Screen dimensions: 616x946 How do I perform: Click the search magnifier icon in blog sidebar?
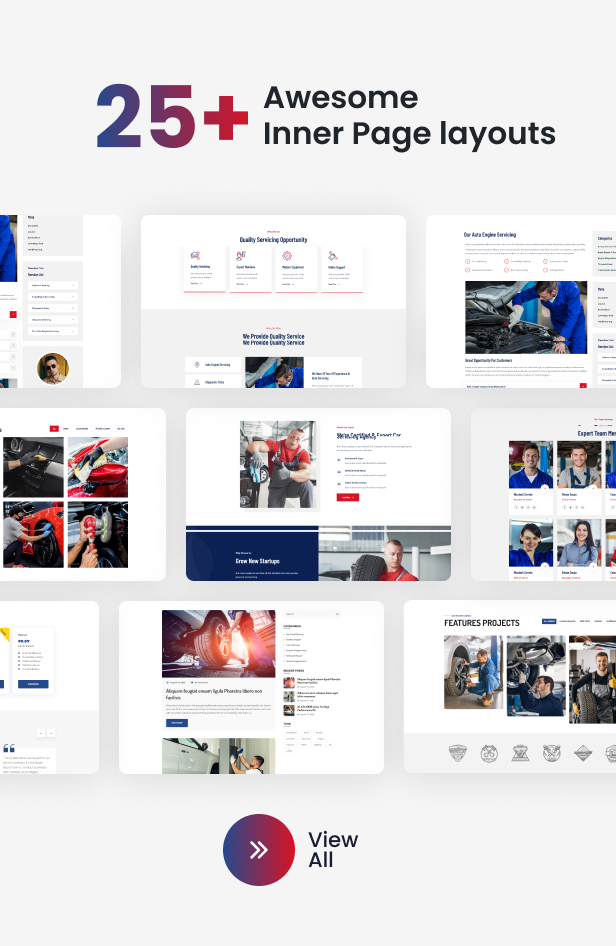pyautogui.click(x=337, y=614)
